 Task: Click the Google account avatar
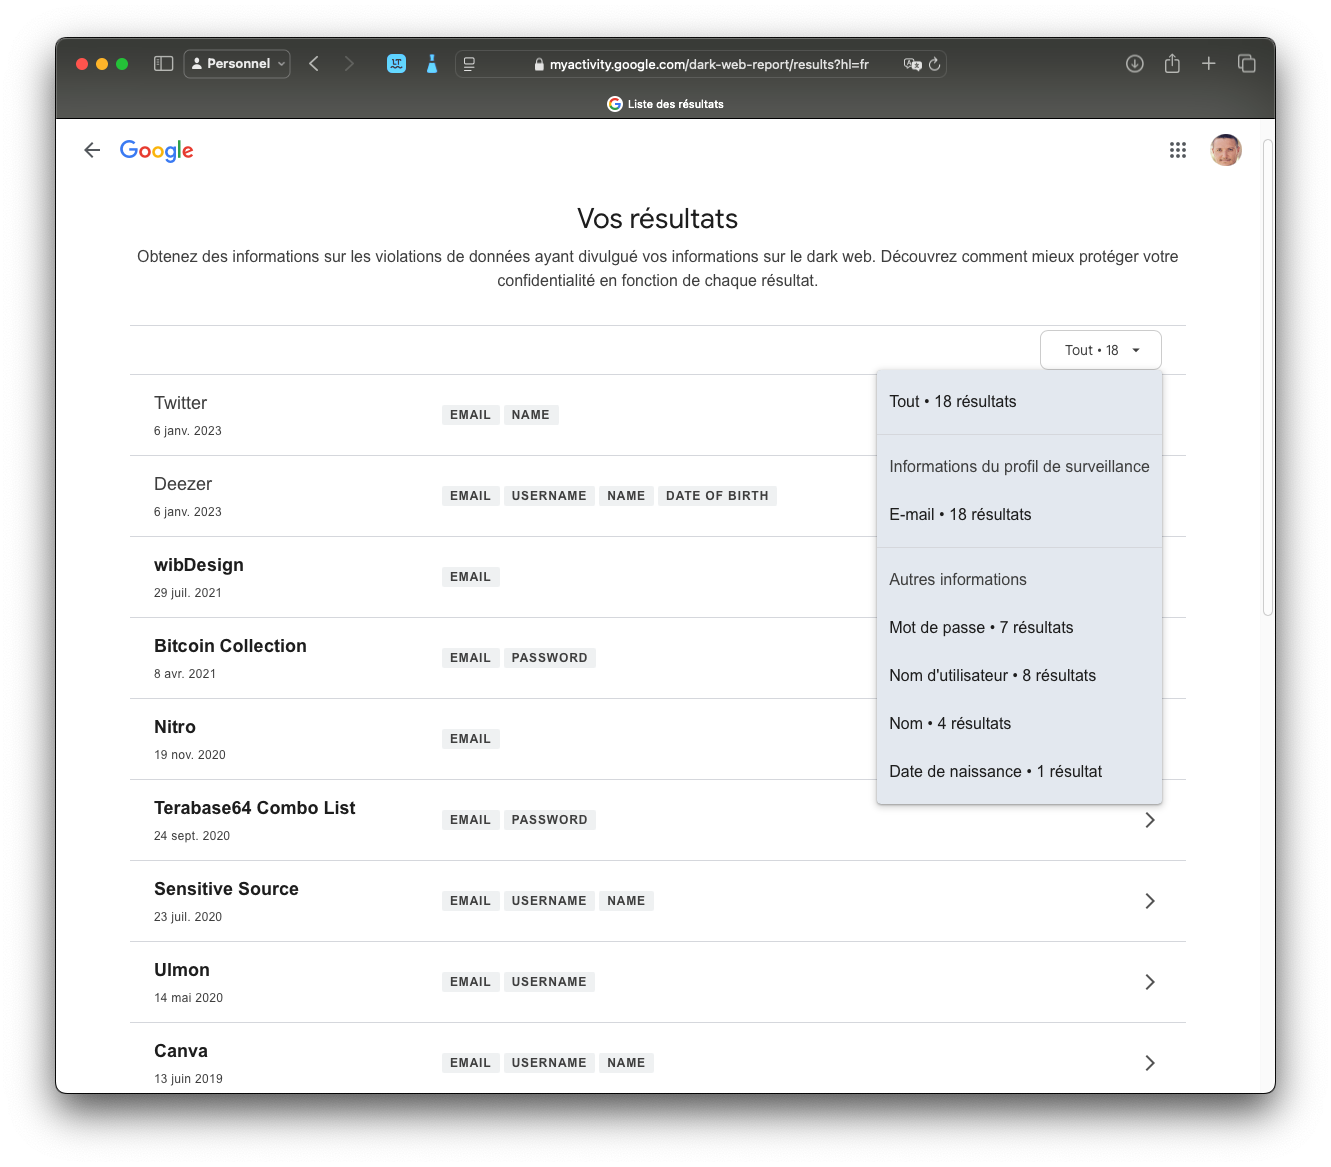click(x=1225, y=150)
